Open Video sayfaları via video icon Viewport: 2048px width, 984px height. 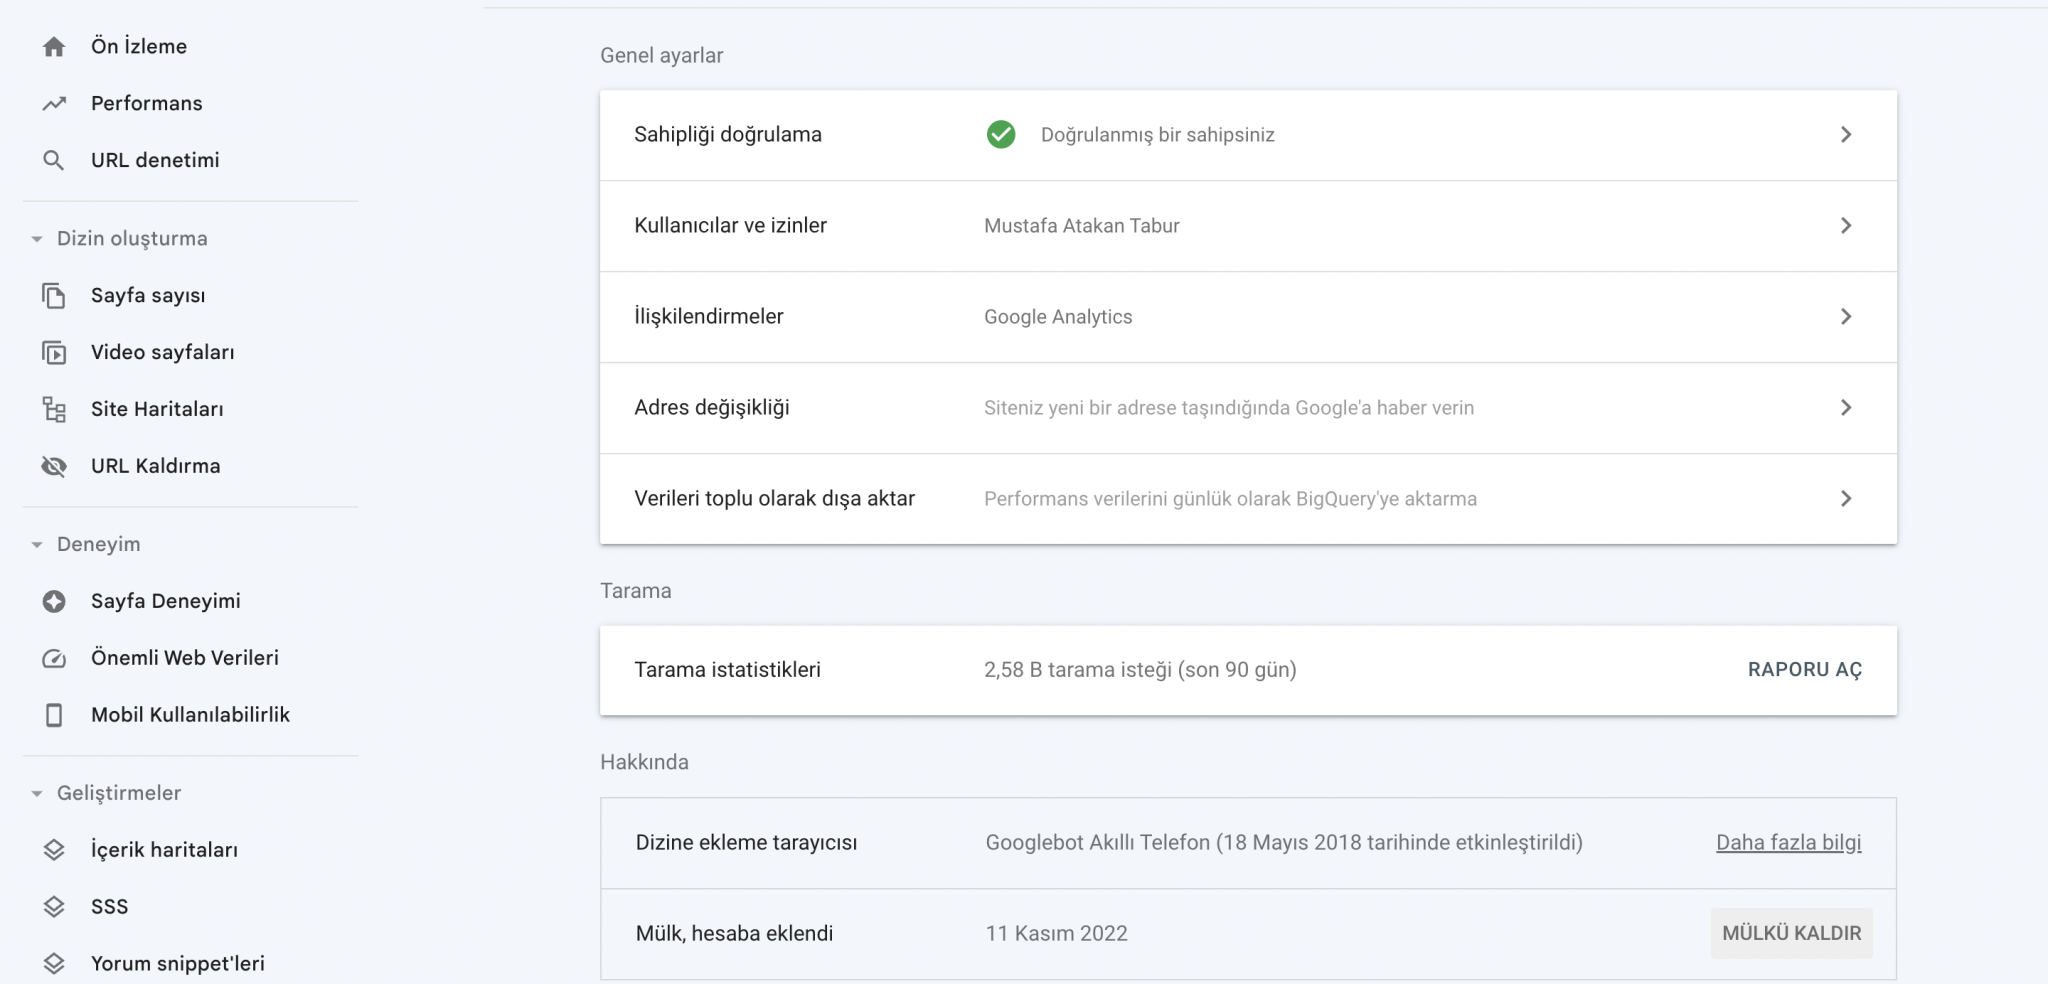[55, 352]
